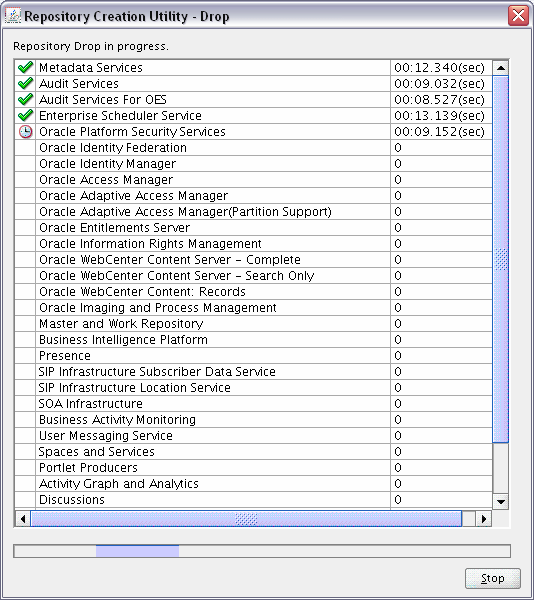The width and height of the screenshot is (534, 600).
Task: Select the Metadata Services row
Action: (253, 68)
